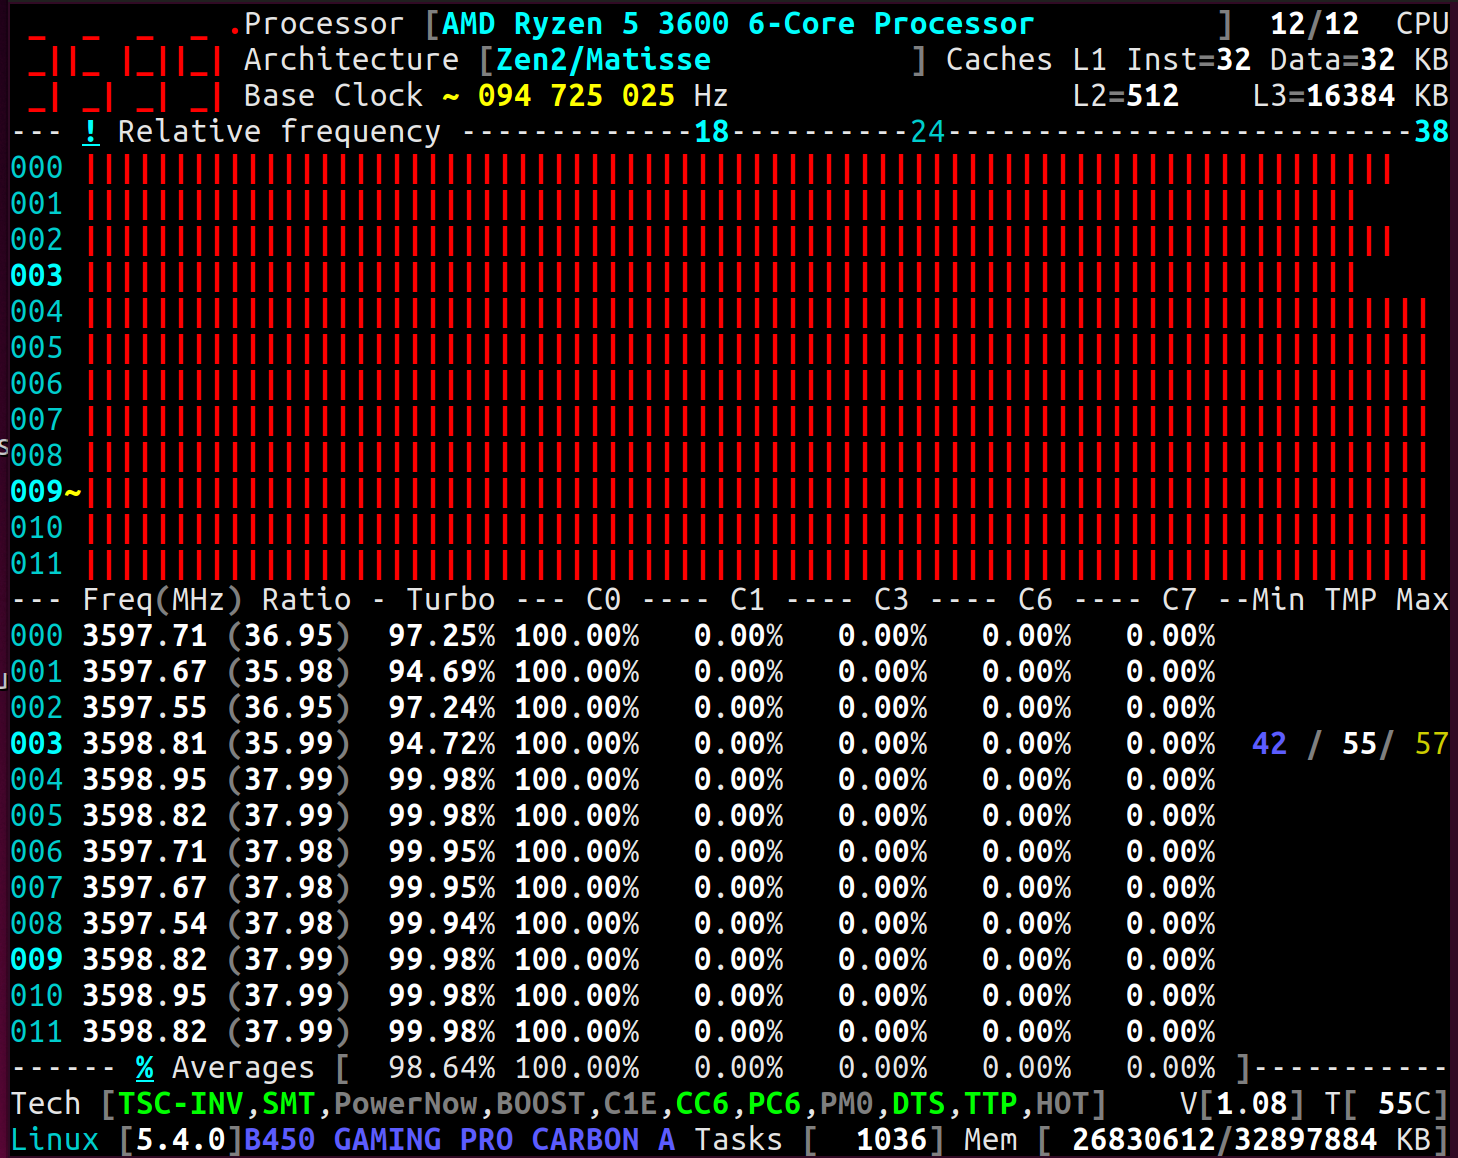Click the turbo value 99.94% for core 008
Screen dimensions: 1458x1158
tap(441, 924)
